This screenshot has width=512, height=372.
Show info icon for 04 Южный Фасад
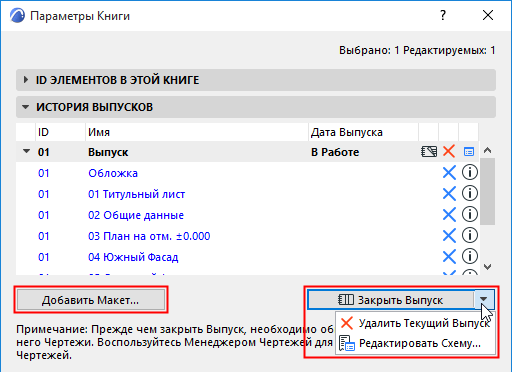470,257
